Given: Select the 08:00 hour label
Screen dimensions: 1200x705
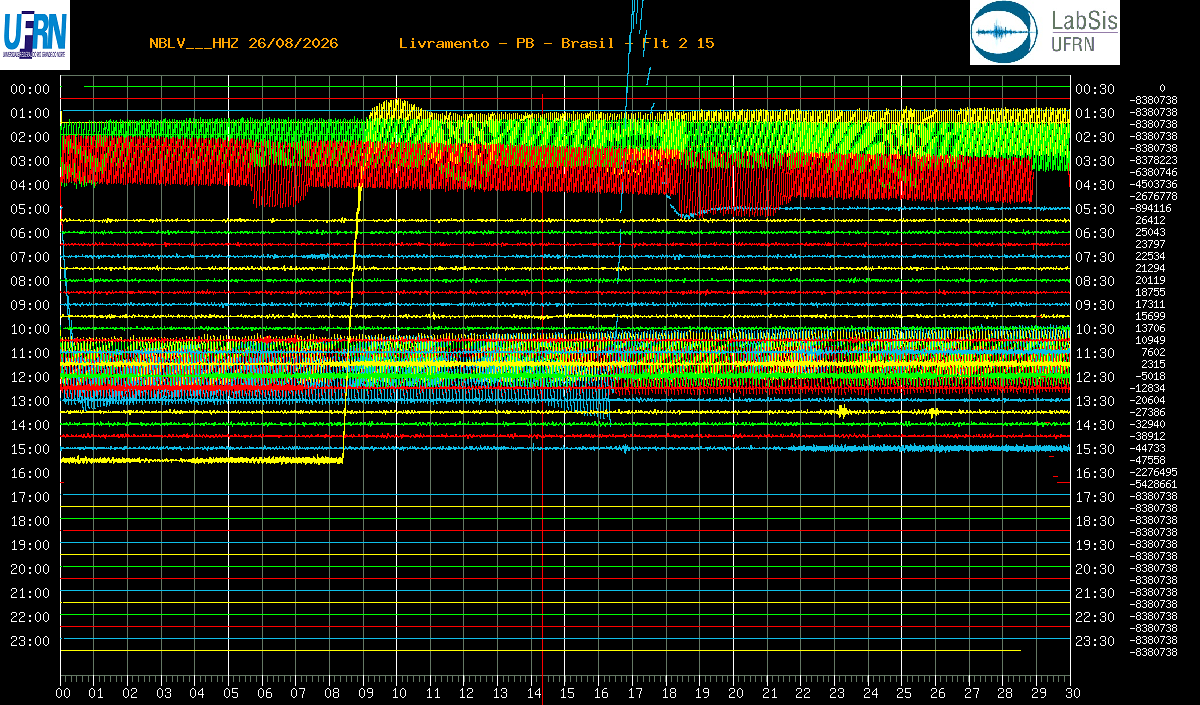Looking at the screenshot, I should tap(30, 281).
